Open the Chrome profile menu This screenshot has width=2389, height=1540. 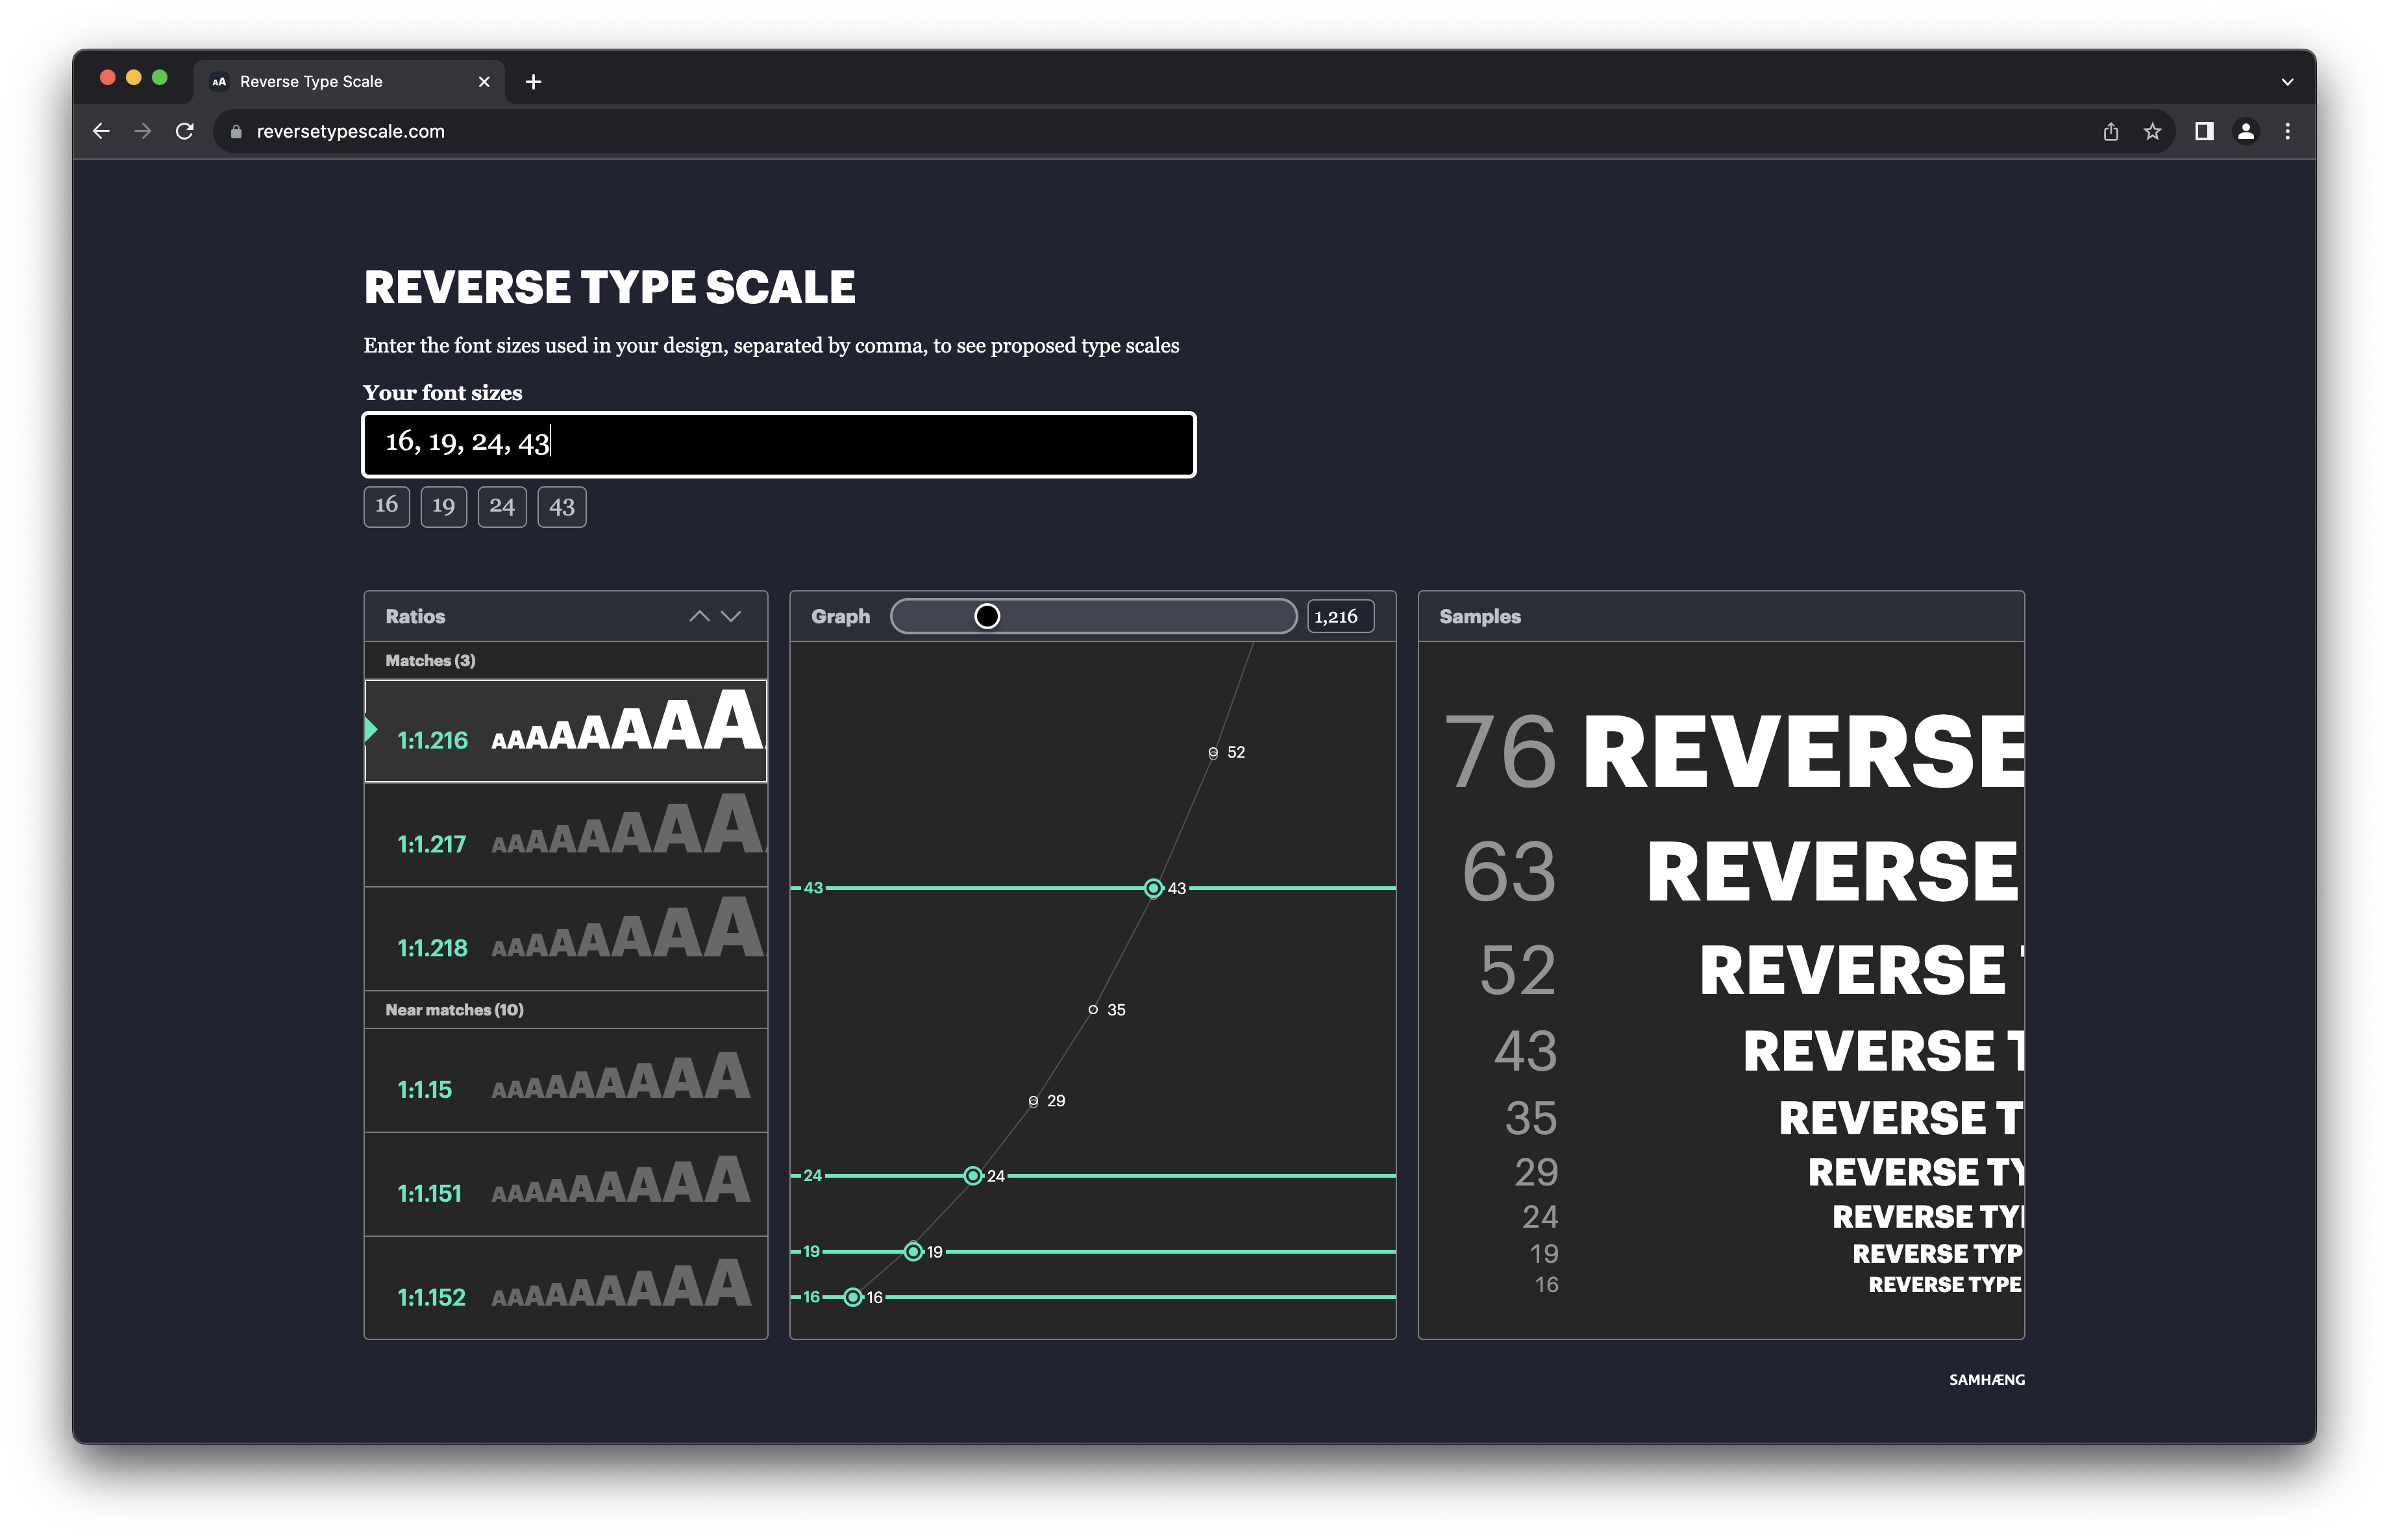click(2245, 131)
